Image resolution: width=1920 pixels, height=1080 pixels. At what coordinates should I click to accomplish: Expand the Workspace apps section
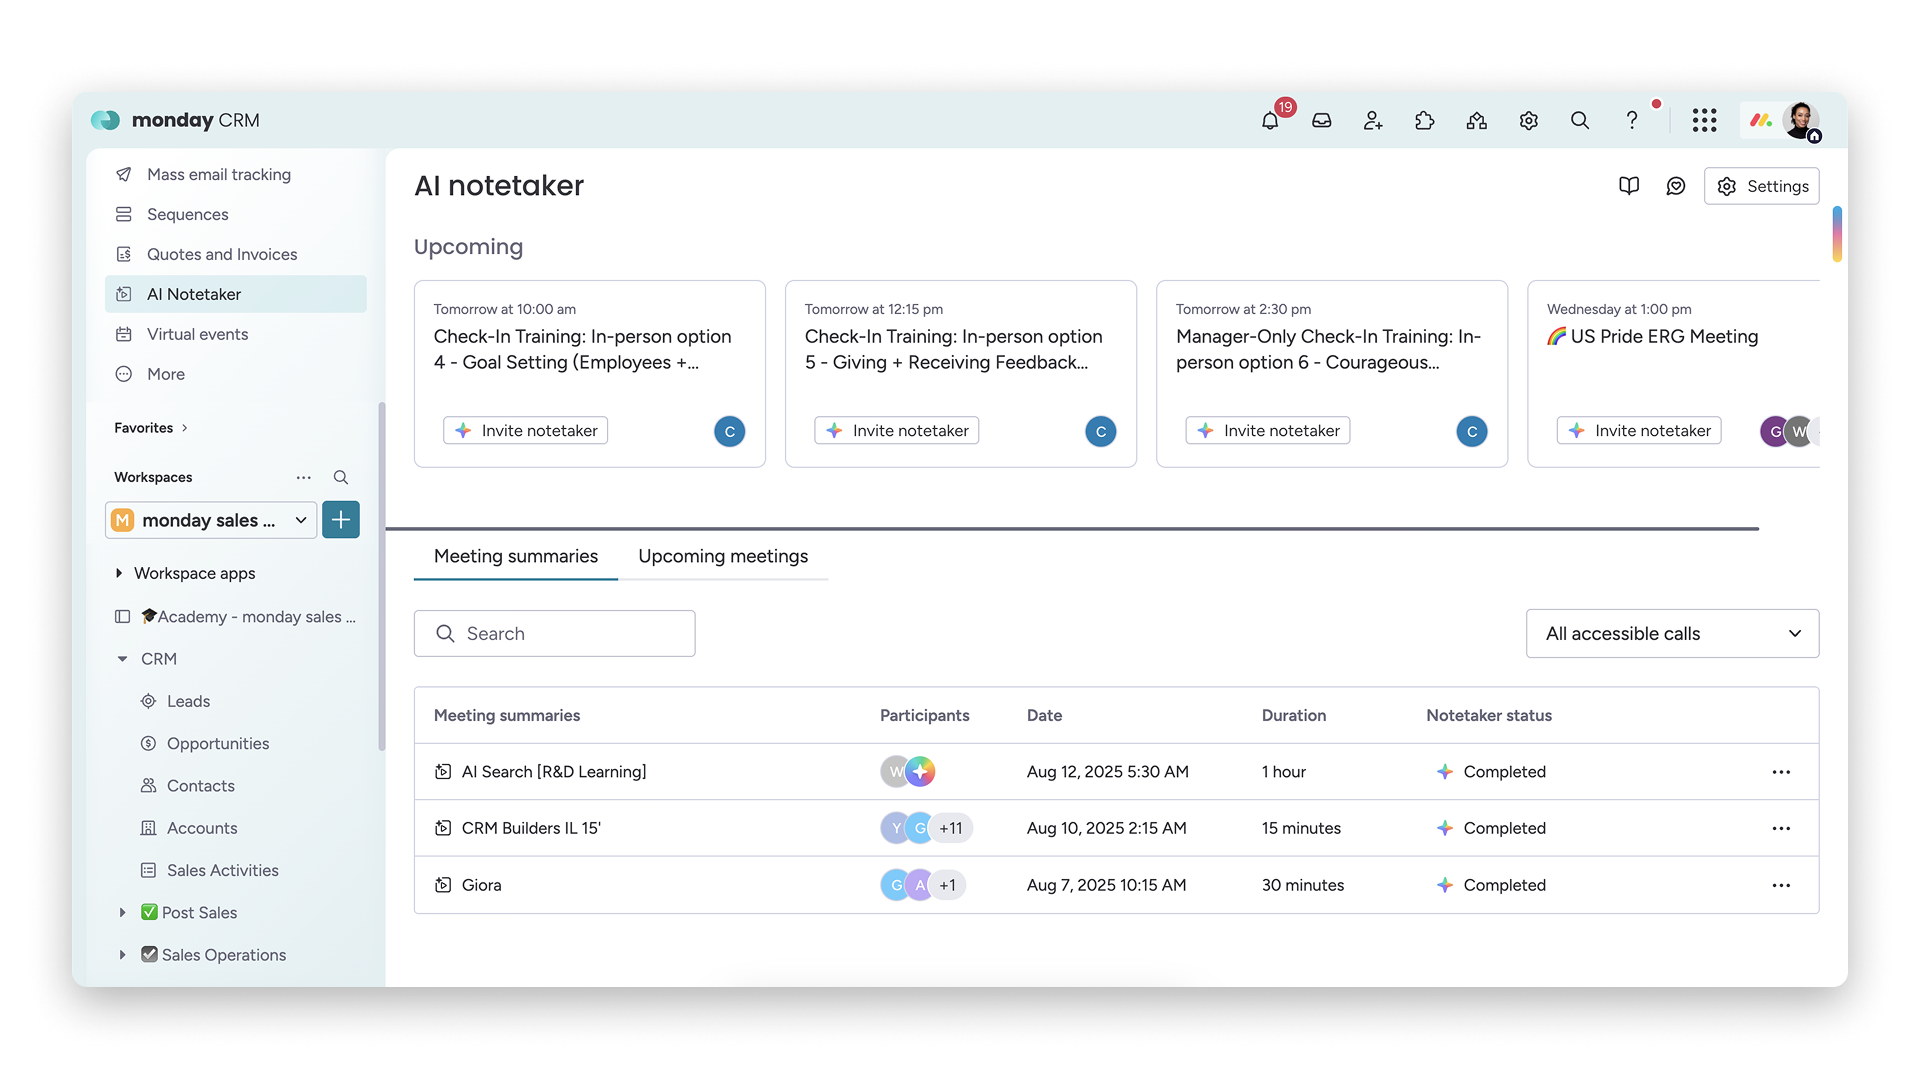[x=119, y=573]
